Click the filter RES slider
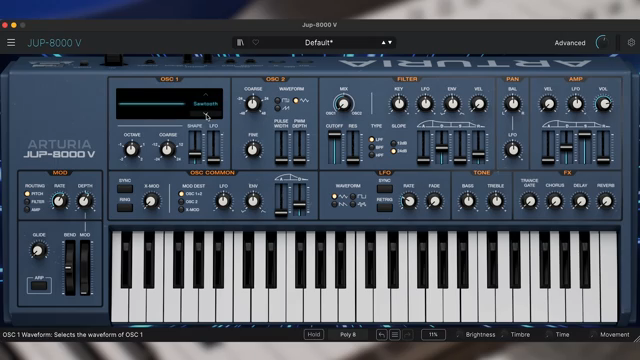 tap(353, 147)
